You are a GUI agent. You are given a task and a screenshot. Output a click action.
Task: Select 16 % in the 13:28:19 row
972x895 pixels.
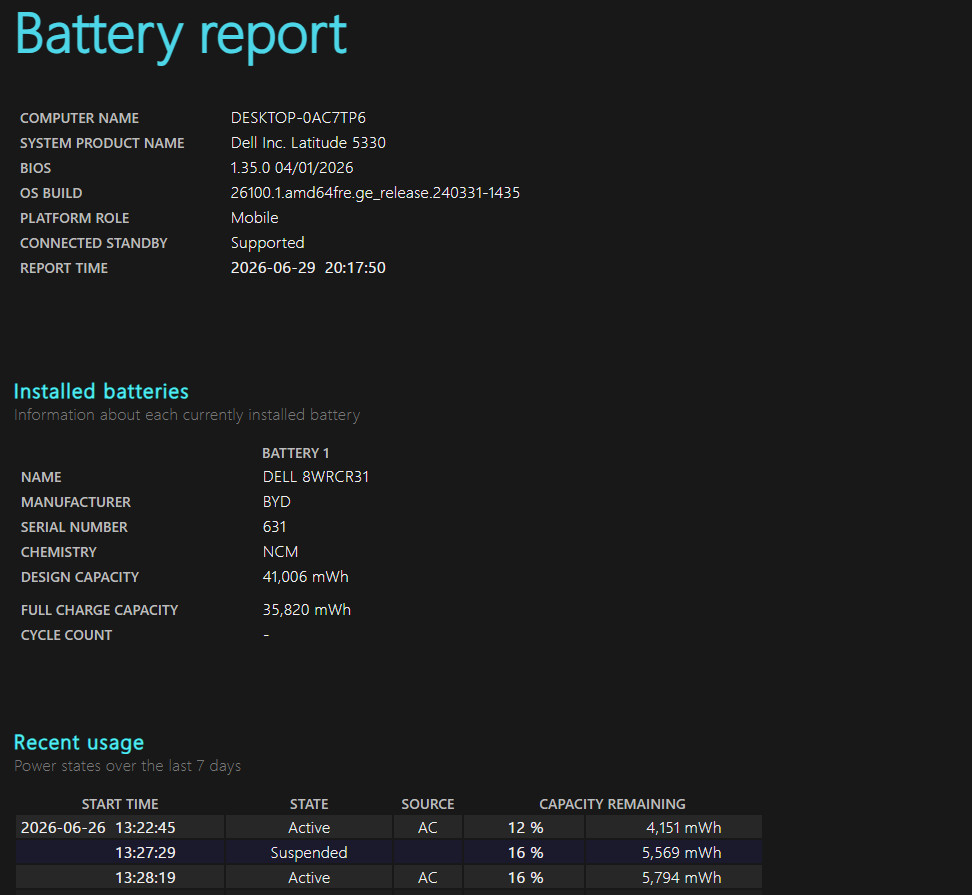coord(525,878)
